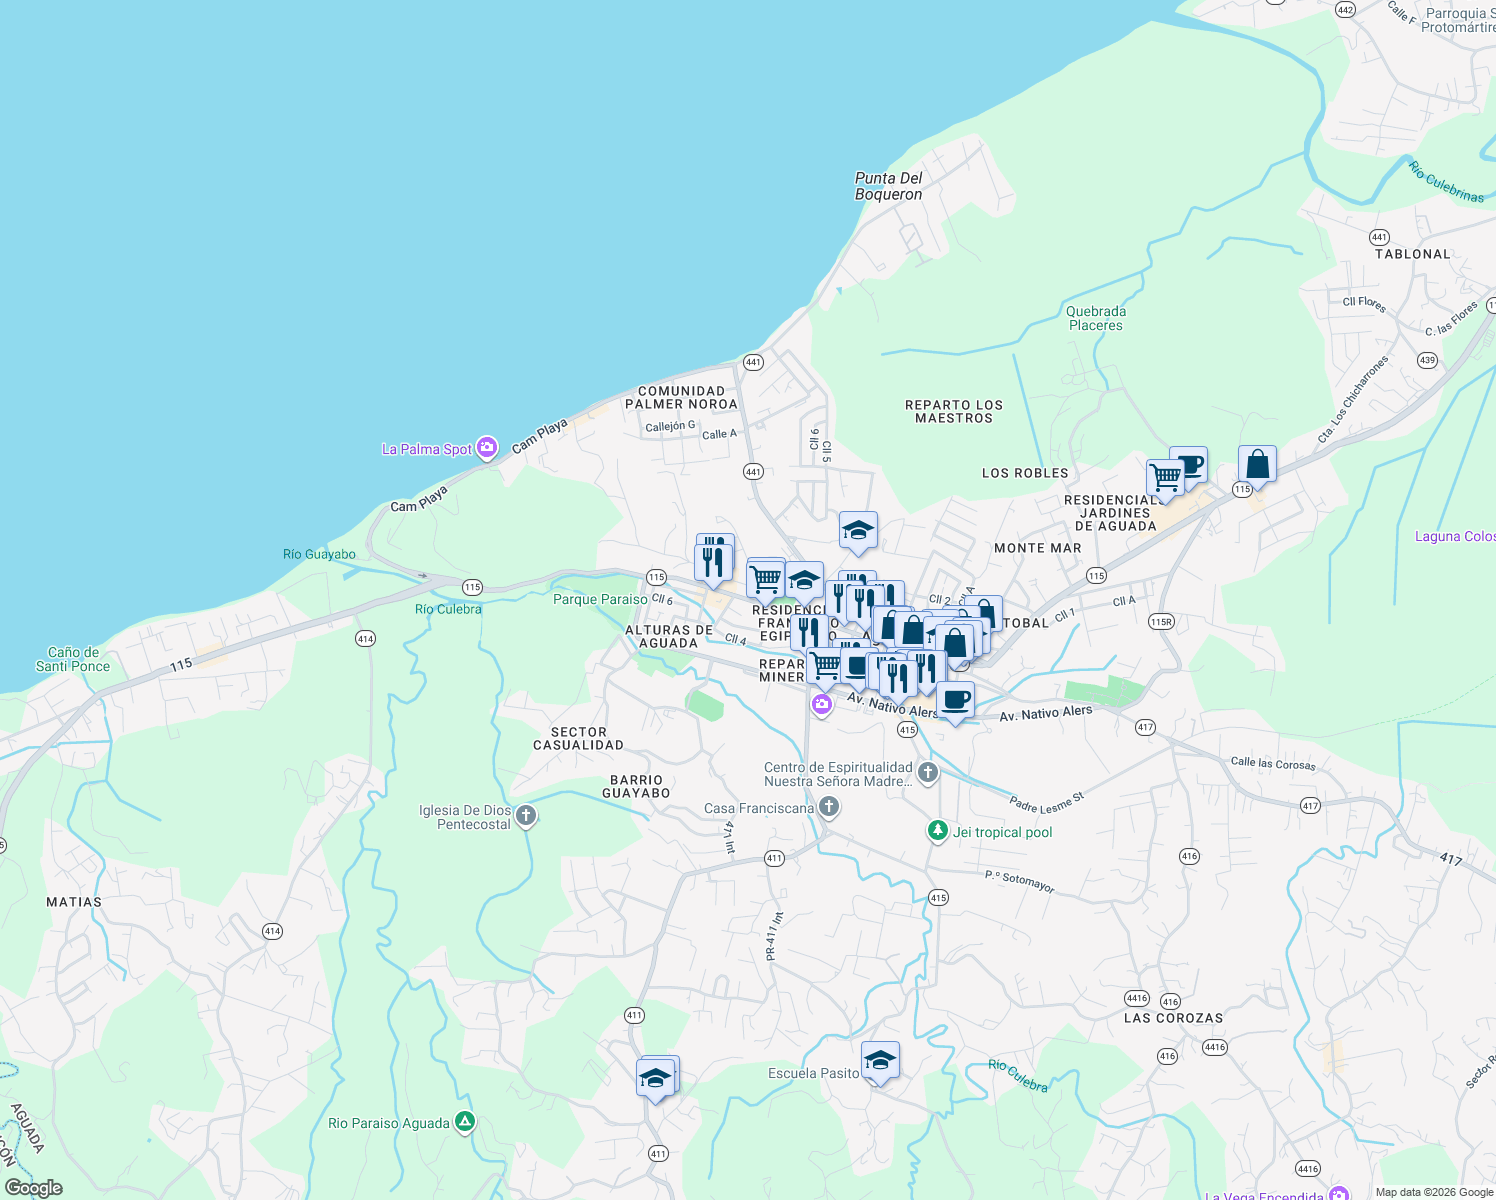This screenshot has height=1200, width=1496.
Task: Click the green tree marker near Río Paraiso Aguada
Action: point(464,1121)
